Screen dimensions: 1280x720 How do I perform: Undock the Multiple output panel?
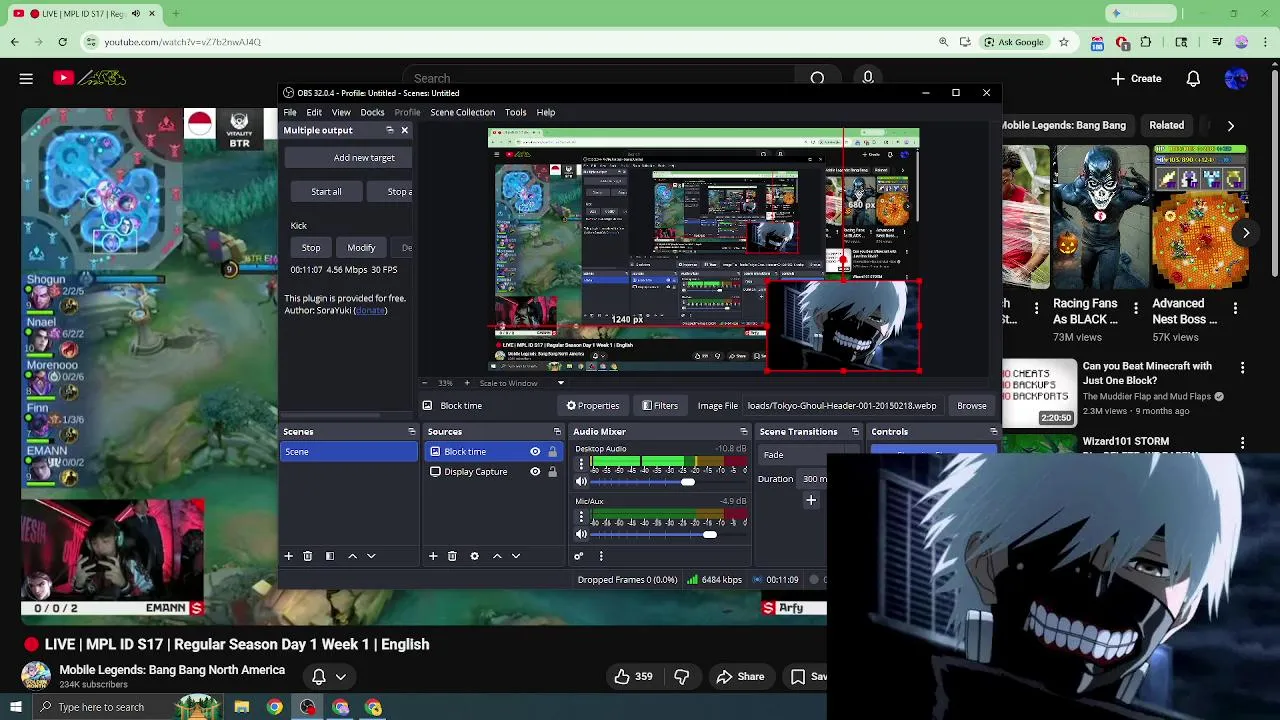click(x=390, y=130)
